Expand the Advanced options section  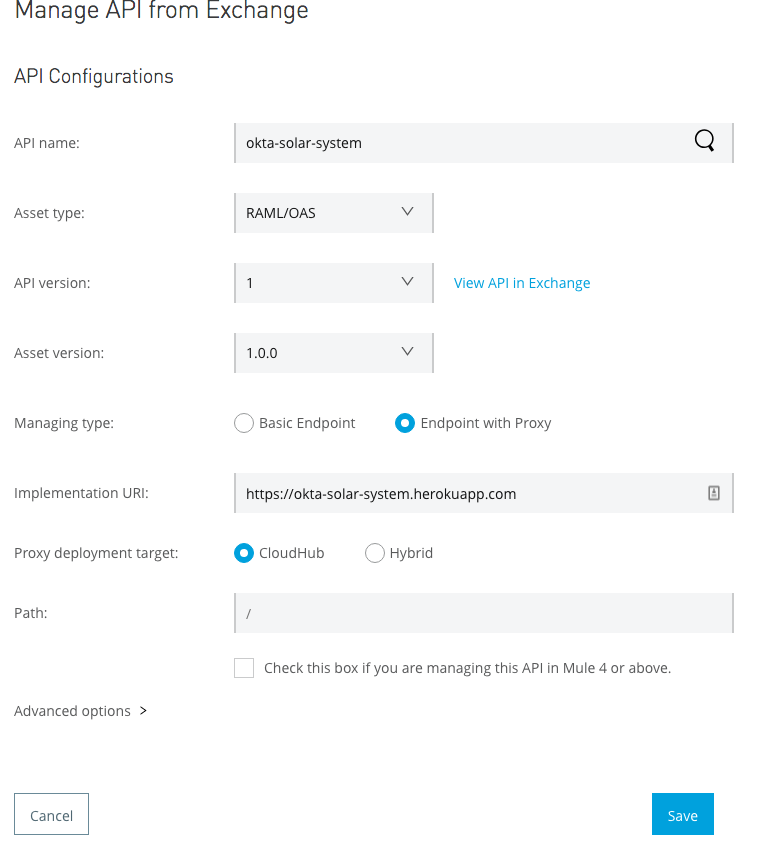(81, 711)
